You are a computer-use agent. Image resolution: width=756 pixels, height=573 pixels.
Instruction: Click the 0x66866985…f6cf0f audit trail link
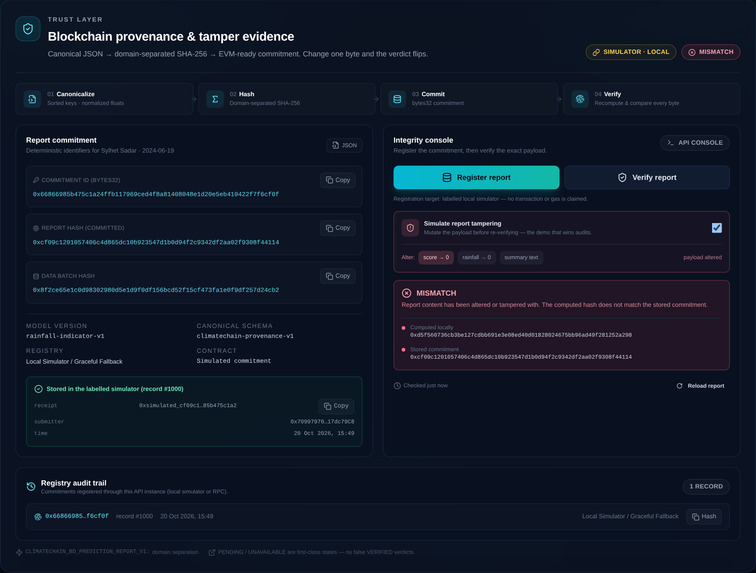pos(77,516)
